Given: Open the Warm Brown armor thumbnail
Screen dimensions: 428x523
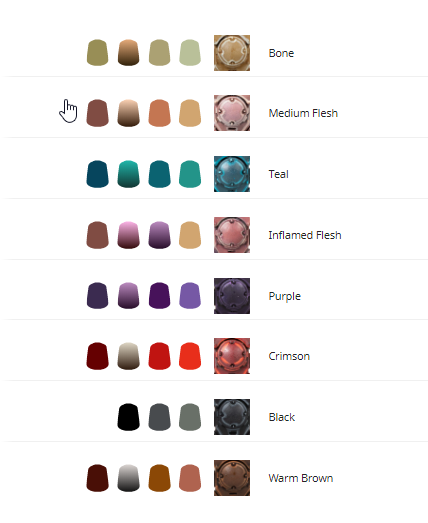Looking at the screenshot, I should (232, 478).
